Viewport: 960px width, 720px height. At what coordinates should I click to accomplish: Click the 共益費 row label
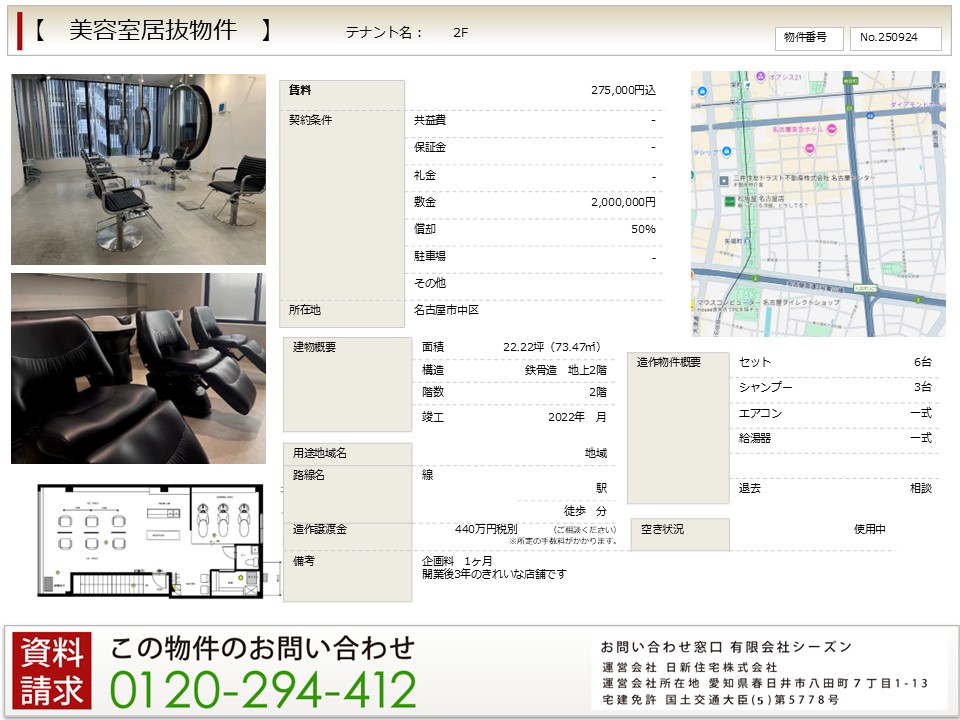430,121
